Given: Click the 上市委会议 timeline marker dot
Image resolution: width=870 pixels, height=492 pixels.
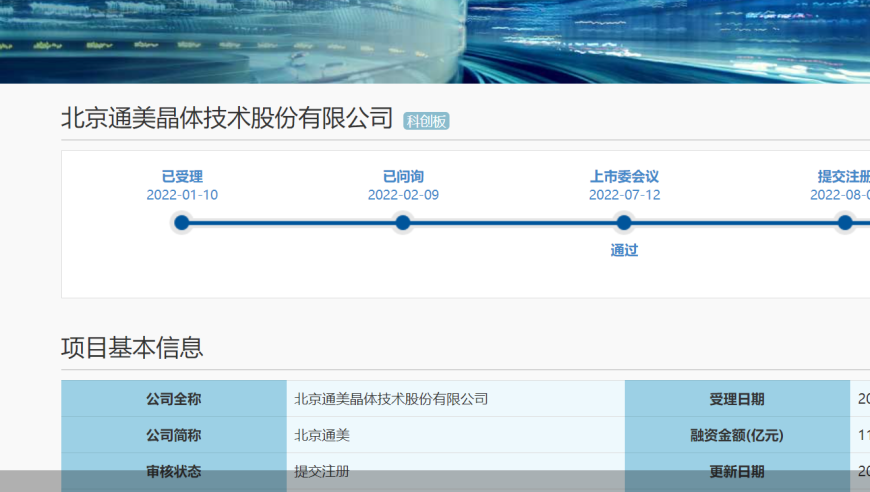Looking at the screenshot, I should coord(624,223).
